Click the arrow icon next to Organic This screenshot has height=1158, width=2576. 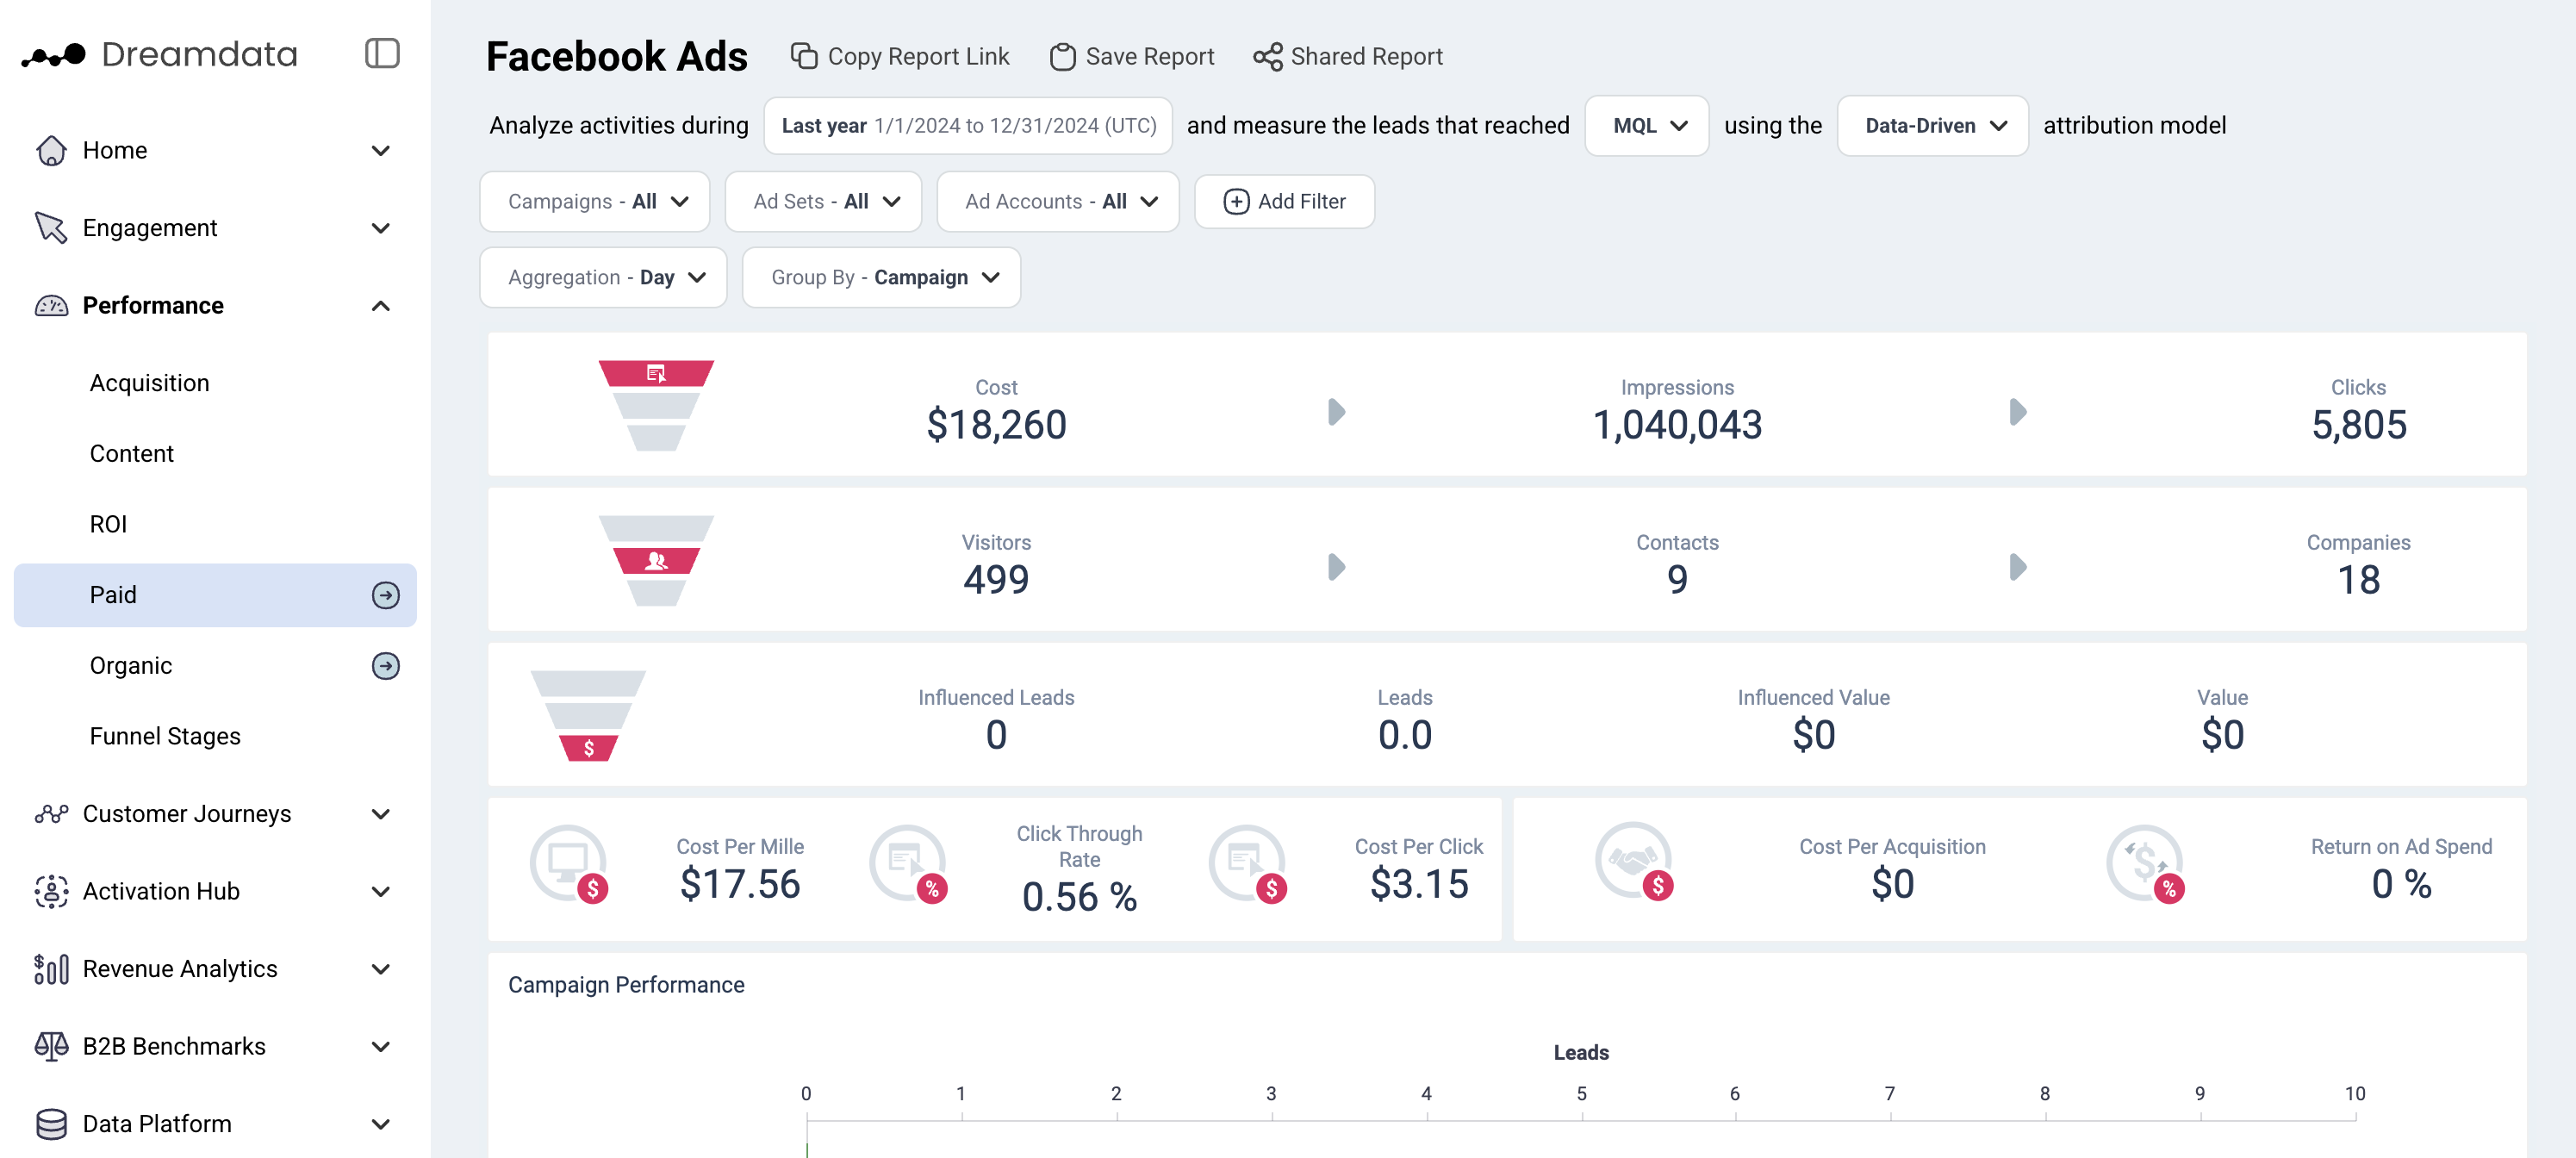coord(385,666)
